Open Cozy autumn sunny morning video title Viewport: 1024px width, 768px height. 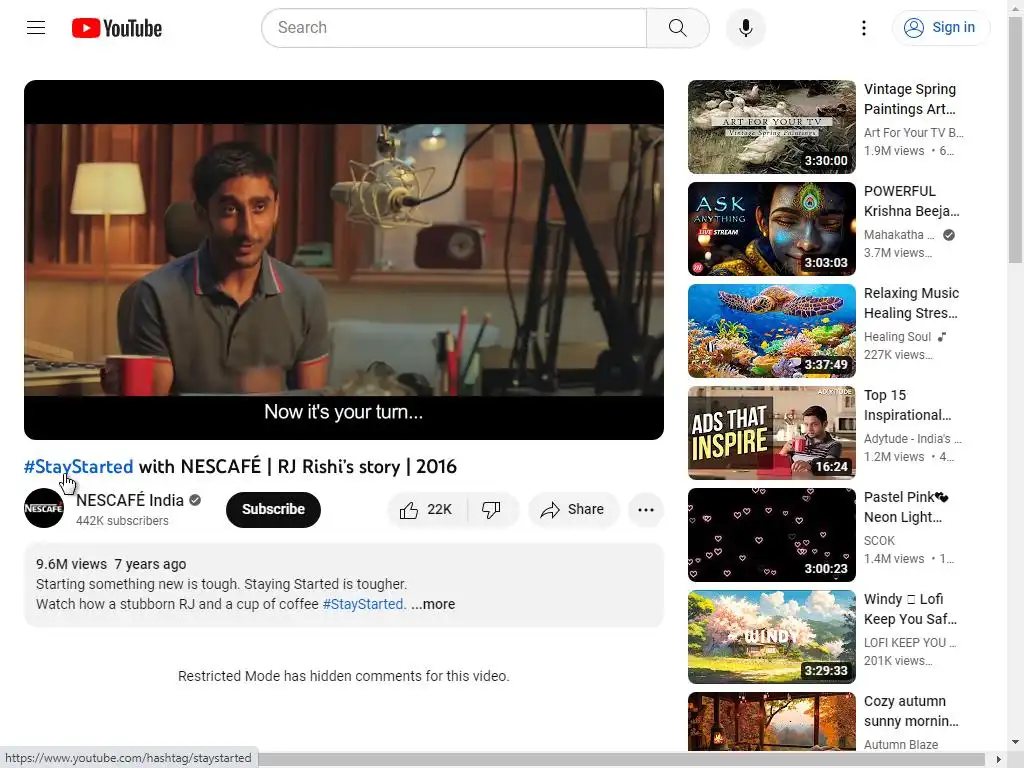point(911,711)
